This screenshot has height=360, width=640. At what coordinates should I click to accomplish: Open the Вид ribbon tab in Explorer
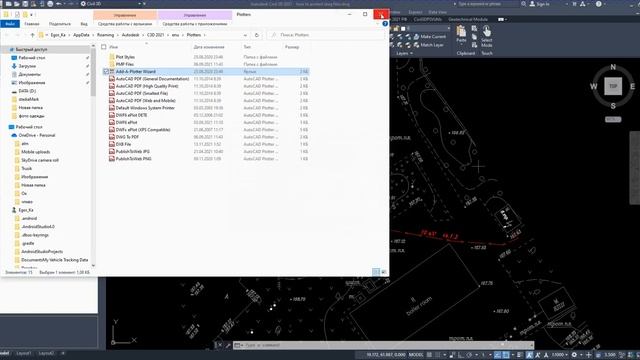[x=84, y=24]
